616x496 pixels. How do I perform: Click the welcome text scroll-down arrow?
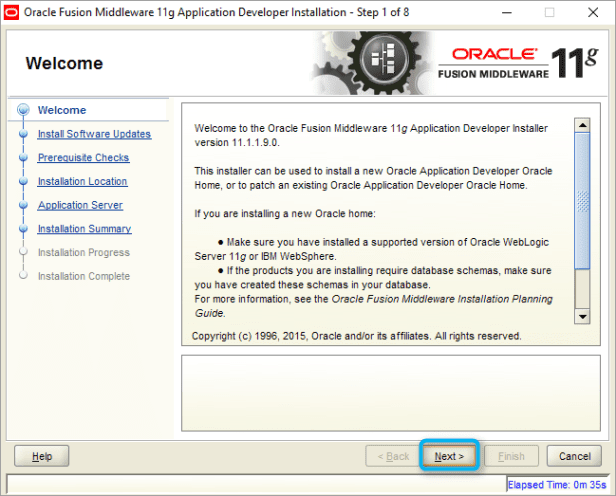click(582, 316)
